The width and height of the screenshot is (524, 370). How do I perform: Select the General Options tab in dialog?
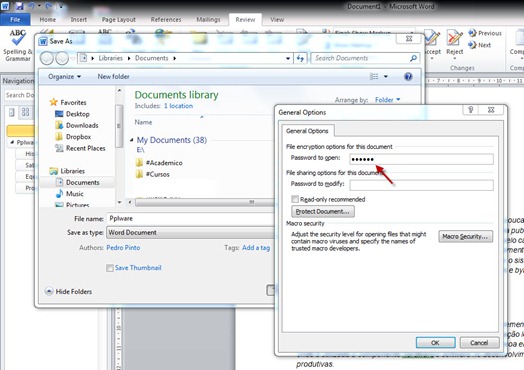pos(307,131)
